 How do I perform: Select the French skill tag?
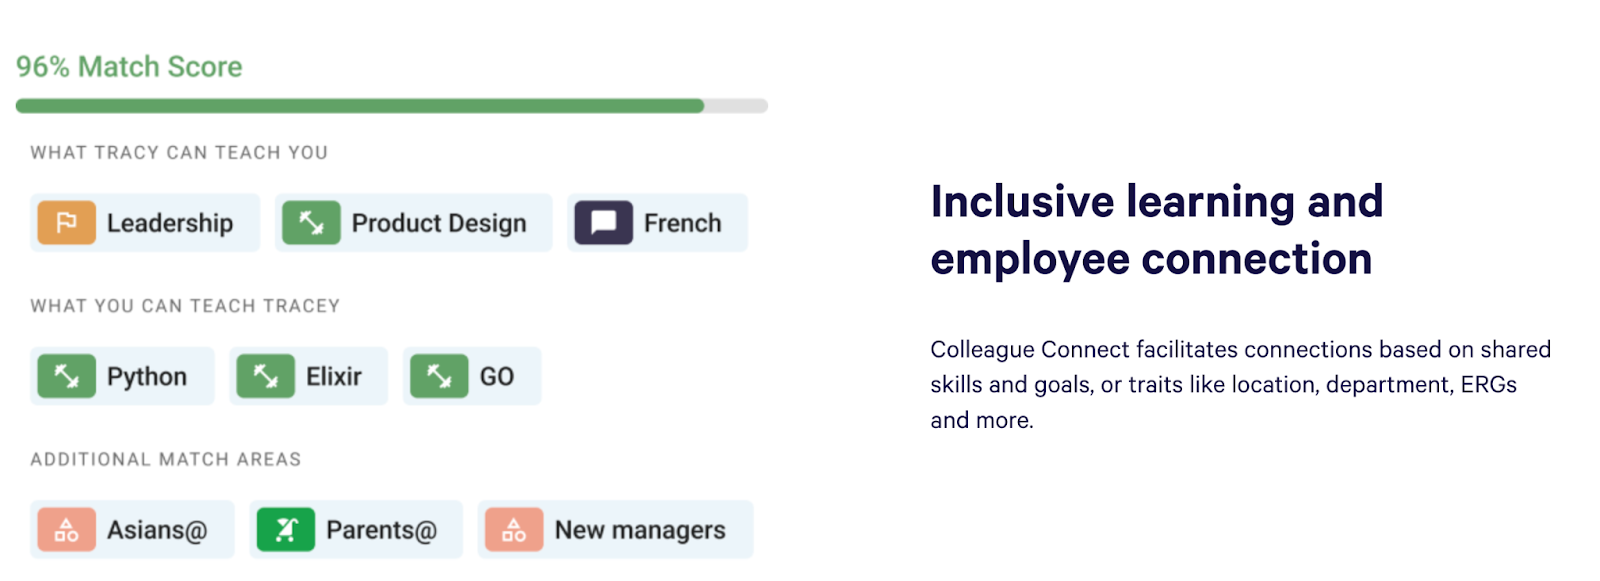657,223
